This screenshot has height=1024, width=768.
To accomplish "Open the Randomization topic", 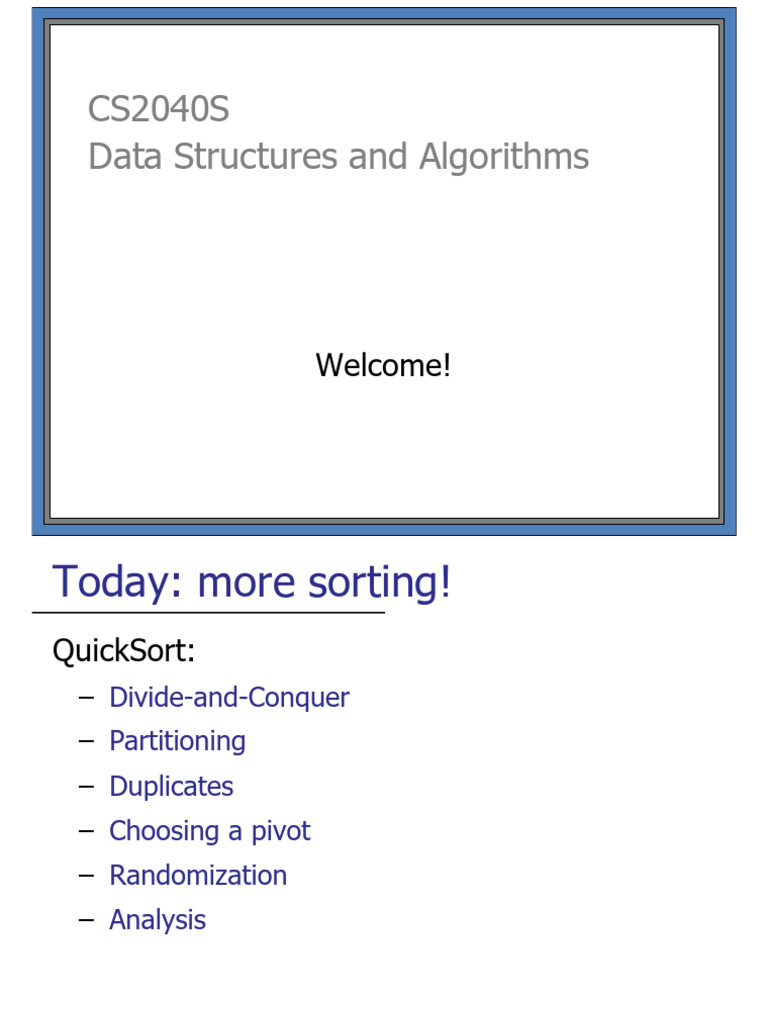I will tap(198, 875).
